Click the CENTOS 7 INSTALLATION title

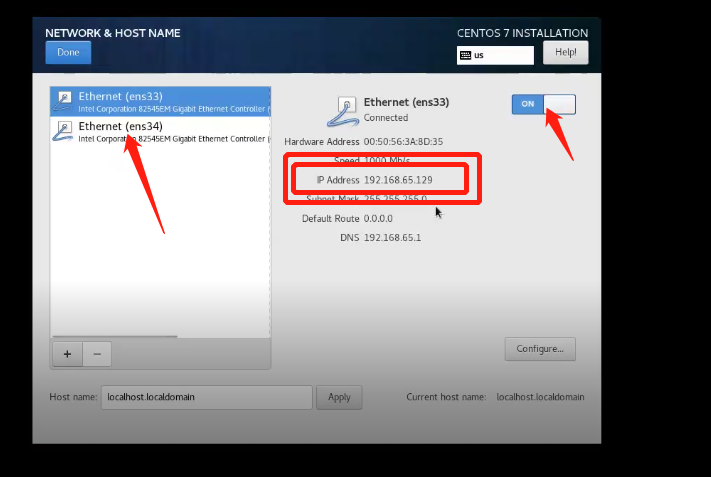click(522, 33)
